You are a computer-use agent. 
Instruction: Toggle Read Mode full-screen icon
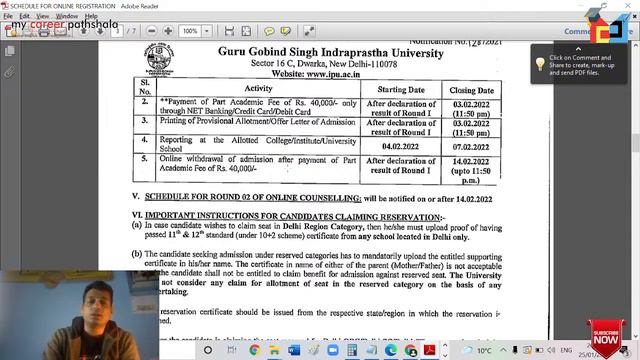(309, 31)
